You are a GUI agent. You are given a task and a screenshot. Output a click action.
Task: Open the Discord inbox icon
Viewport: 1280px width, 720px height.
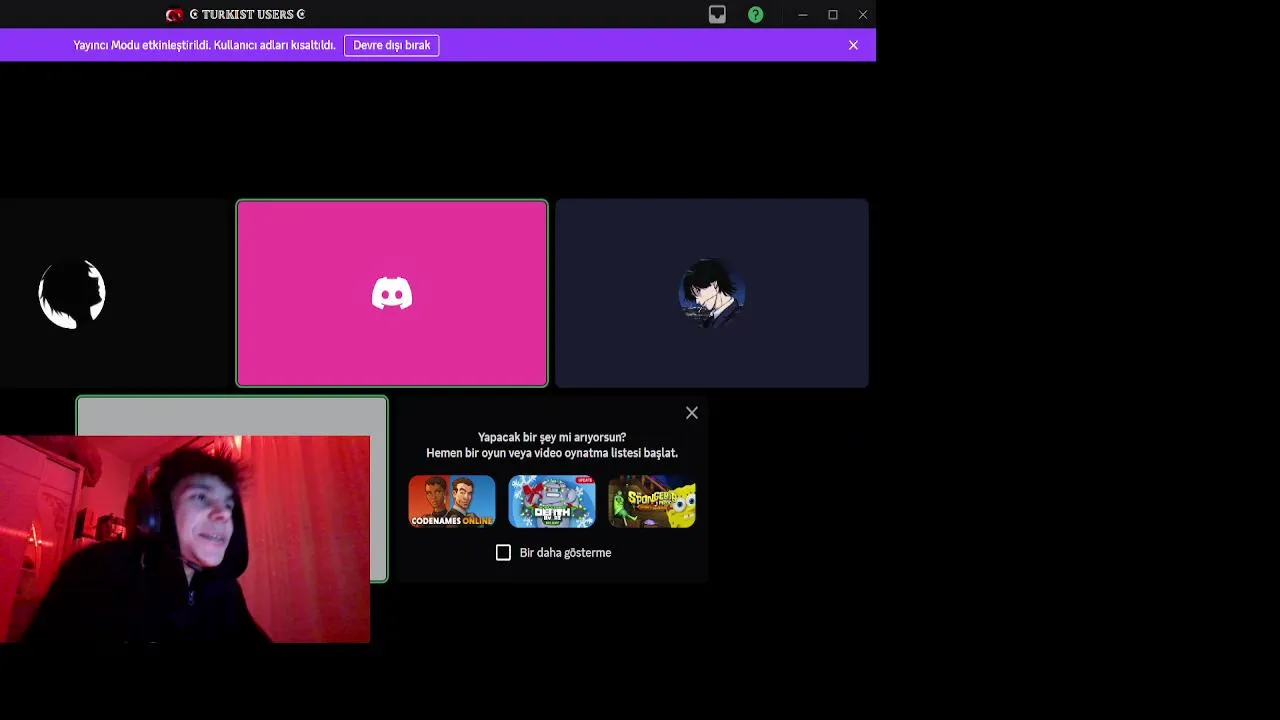click(x=717, y=14)
